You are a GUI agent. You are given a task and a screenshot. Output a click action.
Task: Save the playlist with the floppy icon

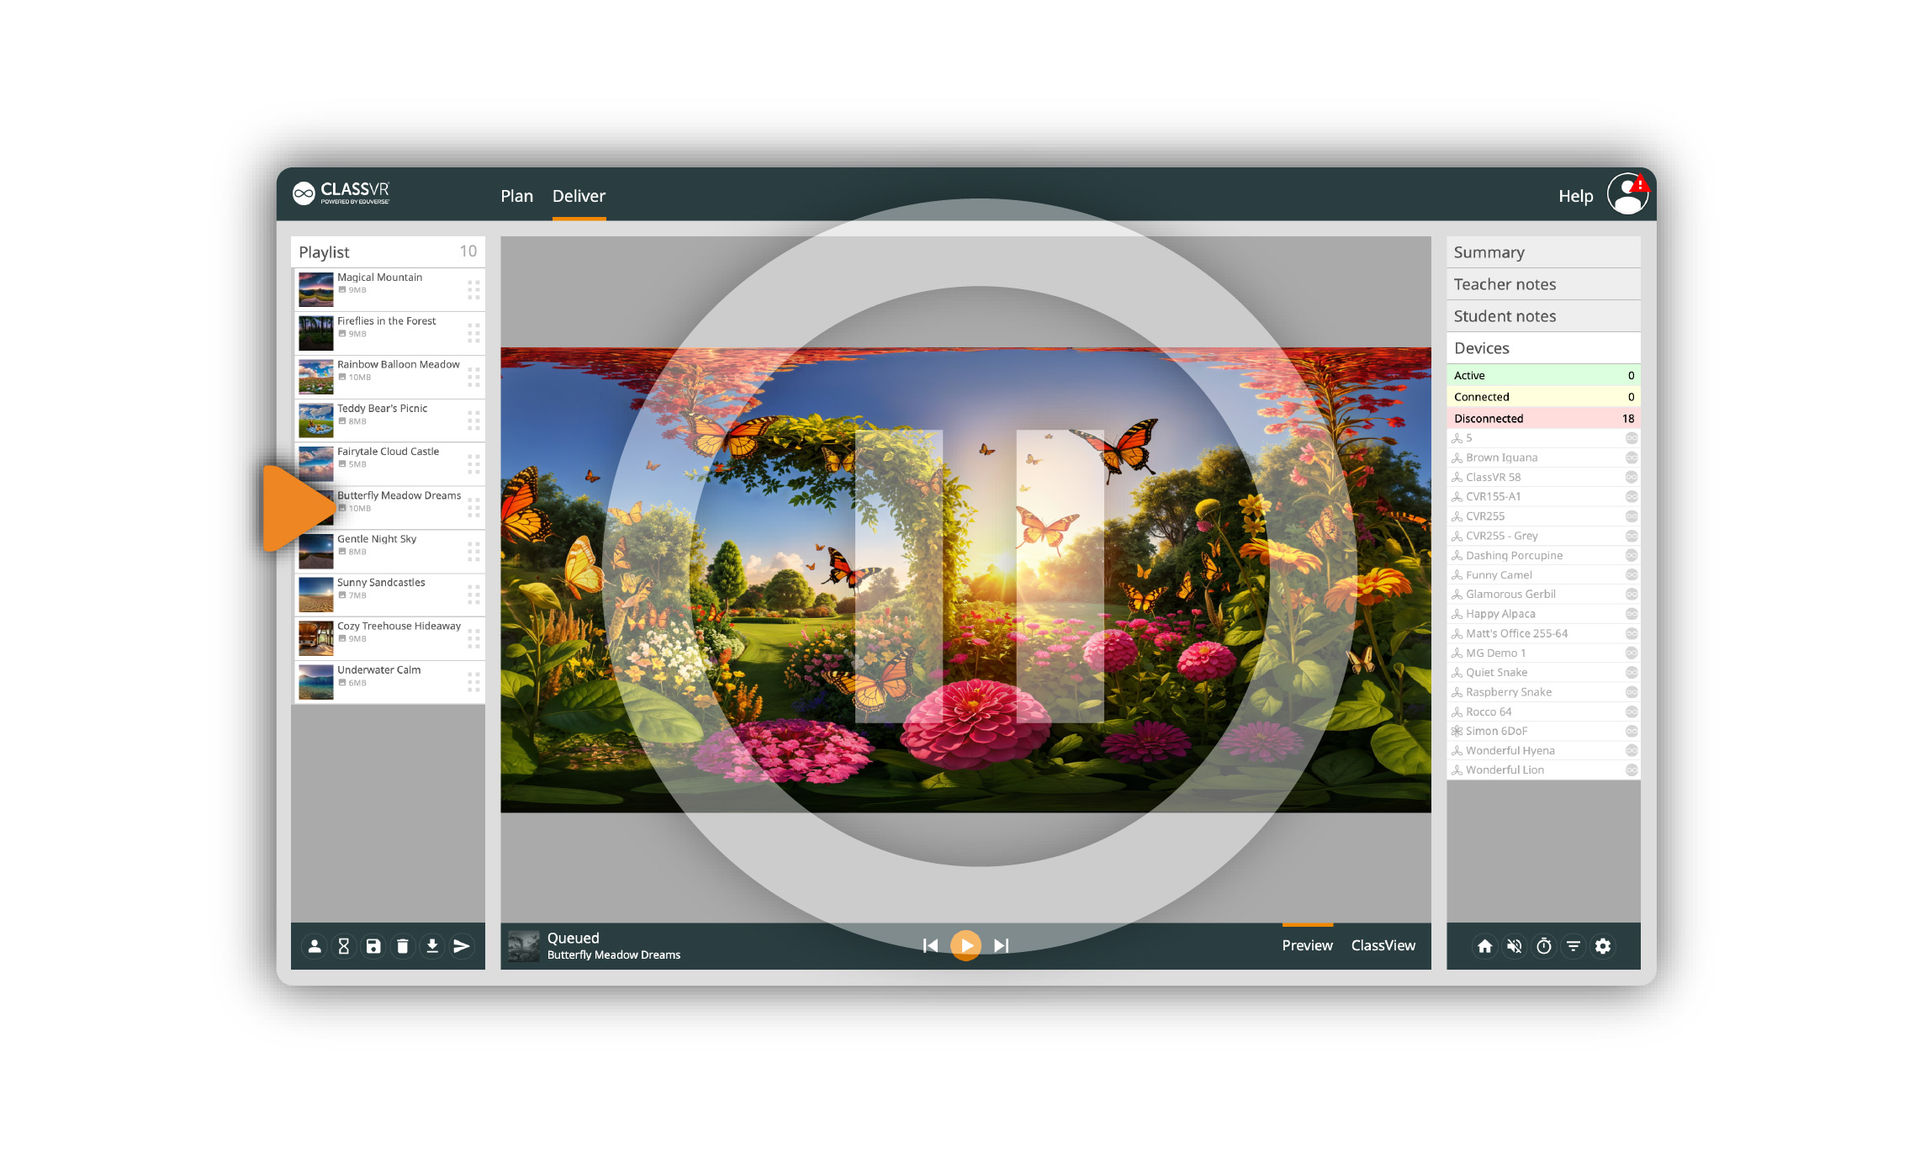click(373, 946)
